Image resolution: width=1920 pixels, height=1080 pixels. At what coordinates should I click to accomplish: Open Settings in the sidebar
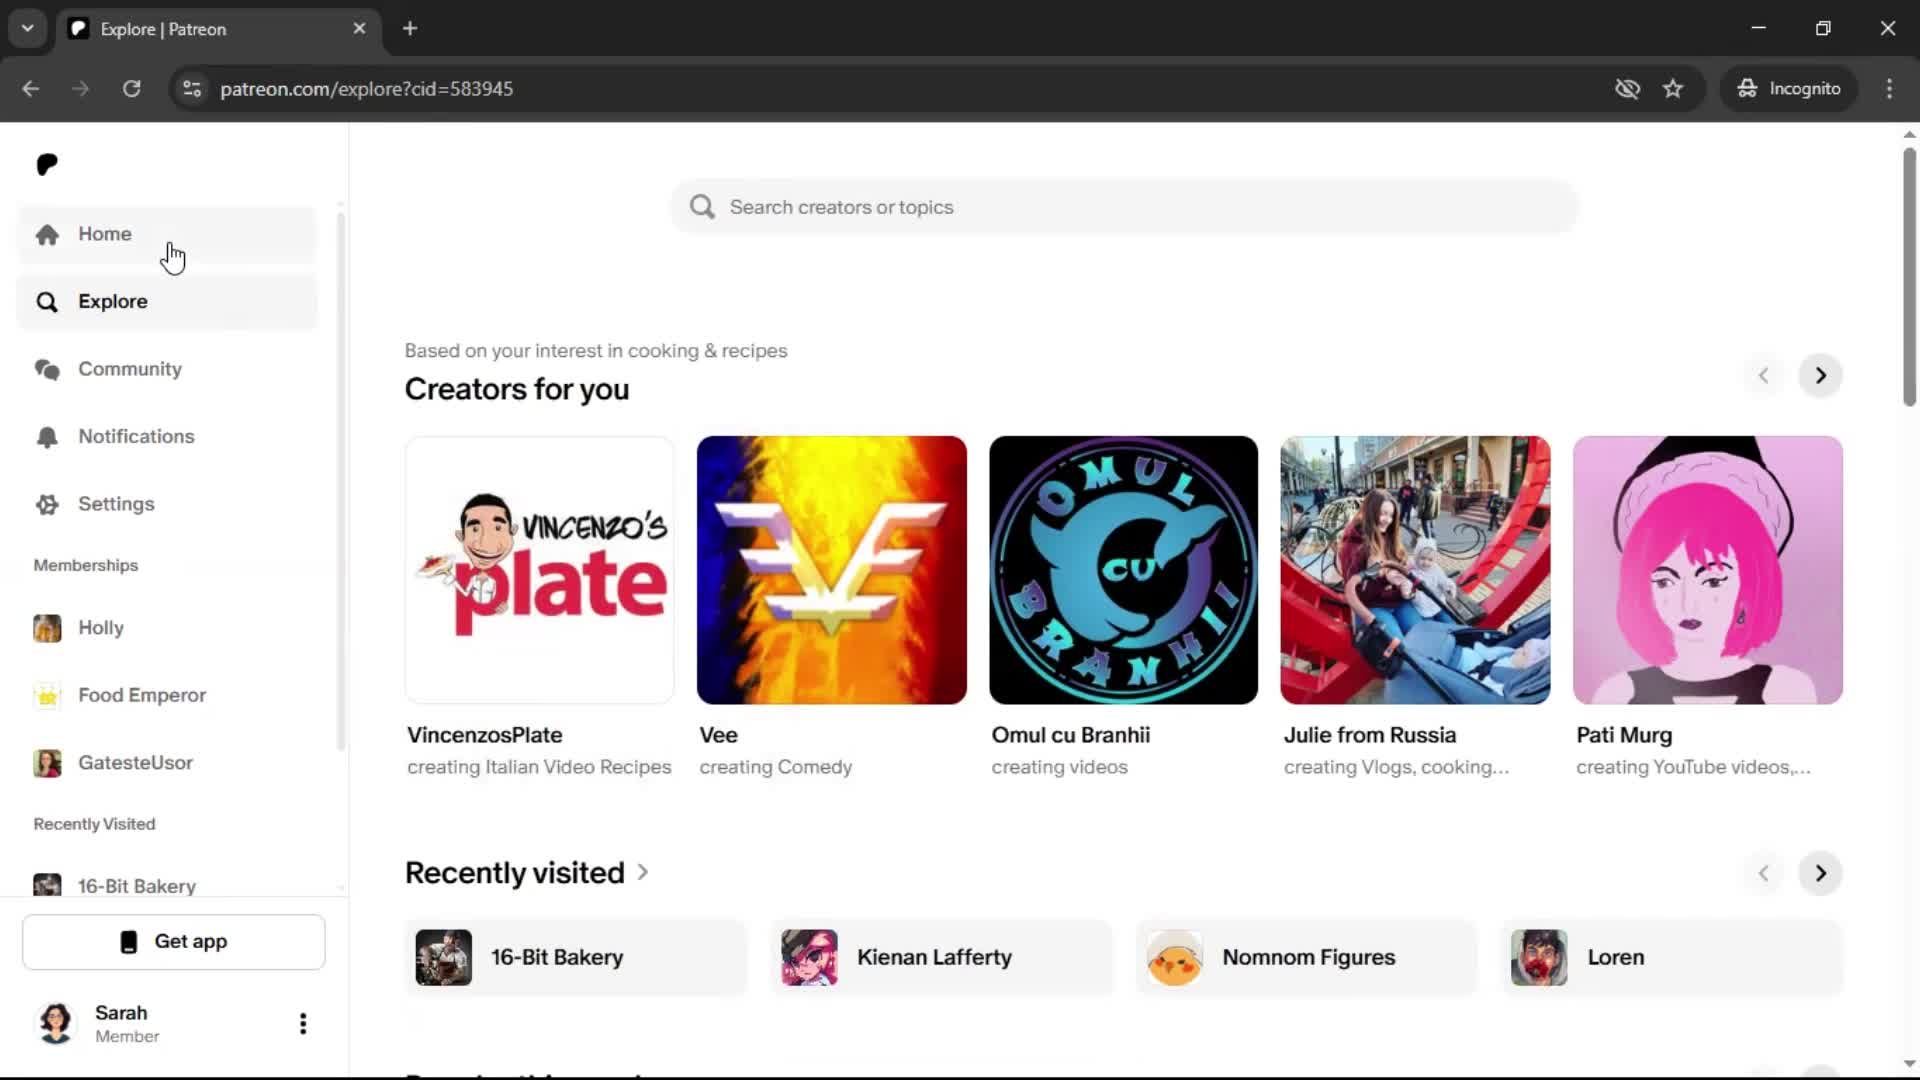167,504
